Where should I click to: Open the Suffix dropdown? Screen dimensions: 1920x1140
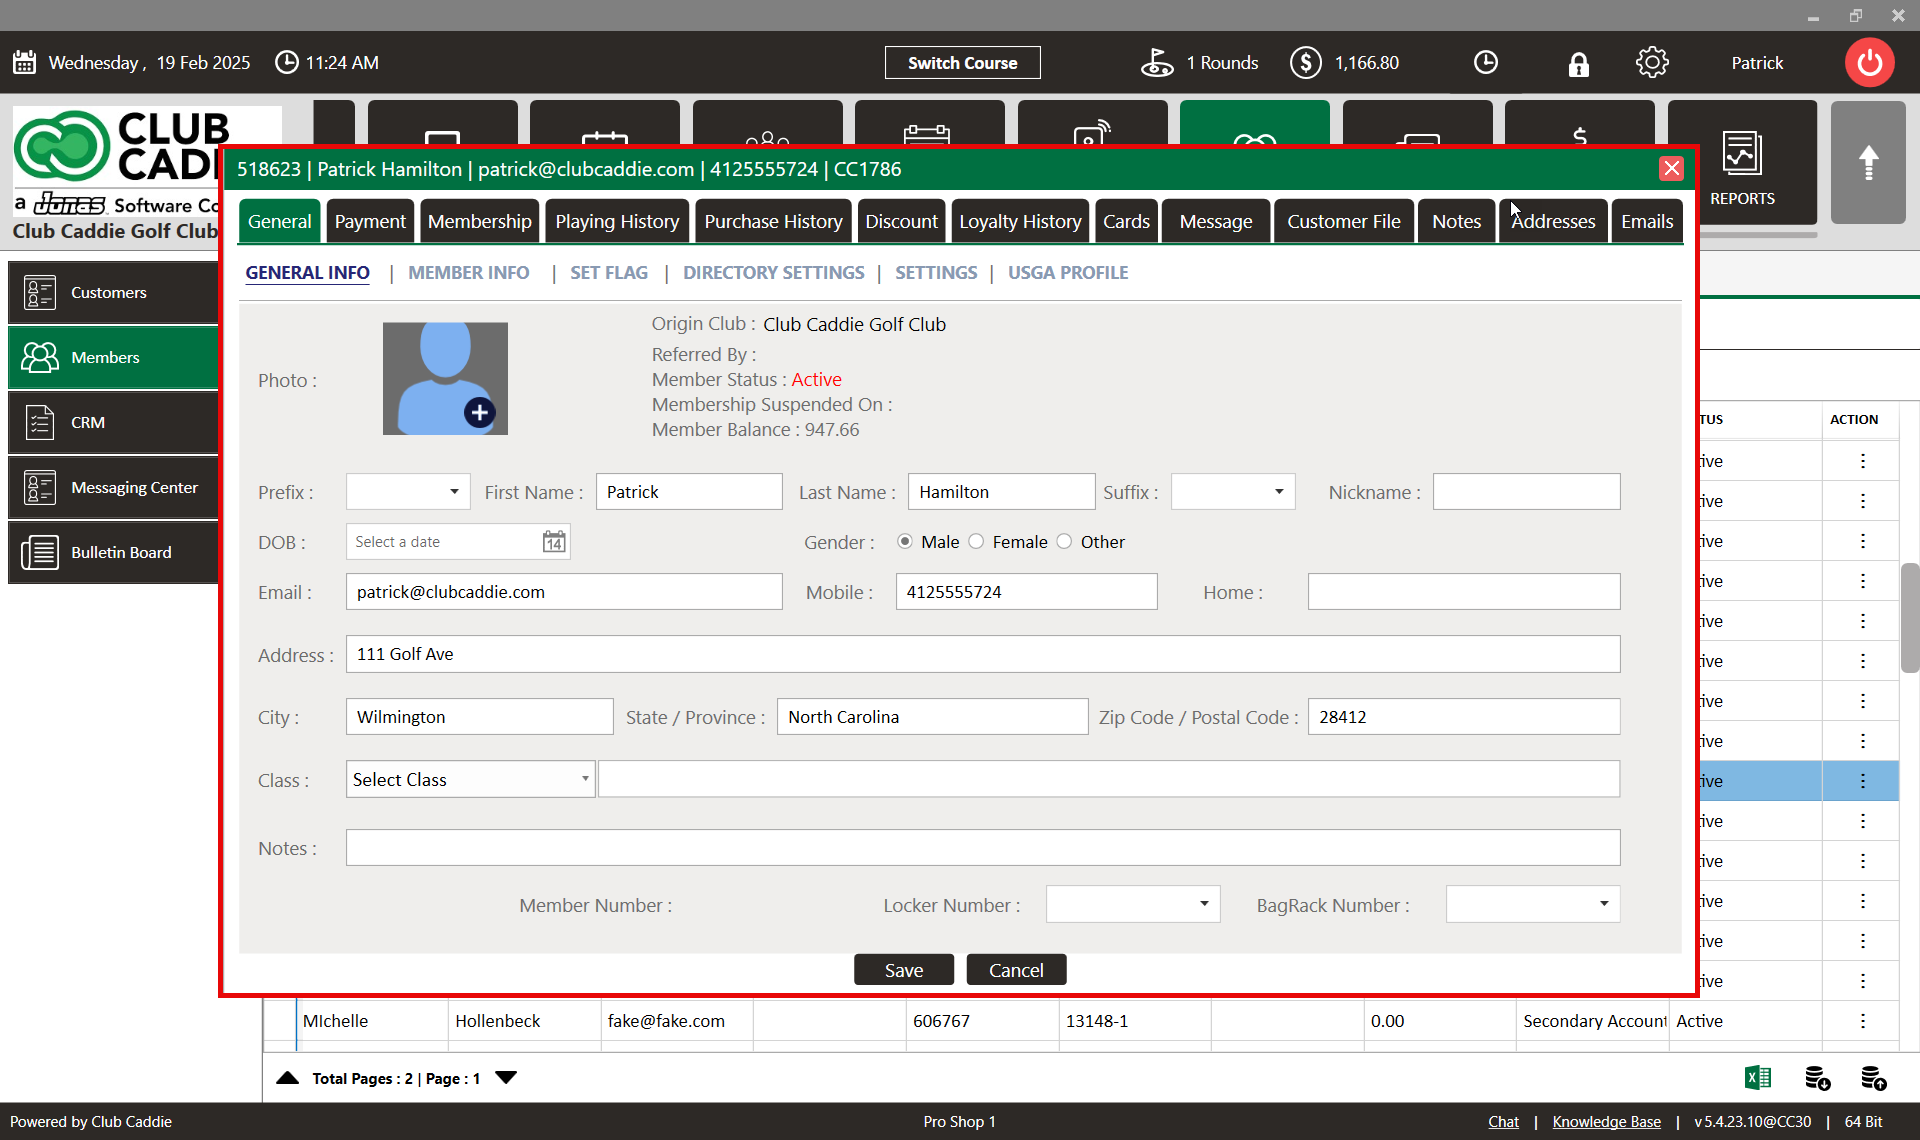click(1233, 492)
